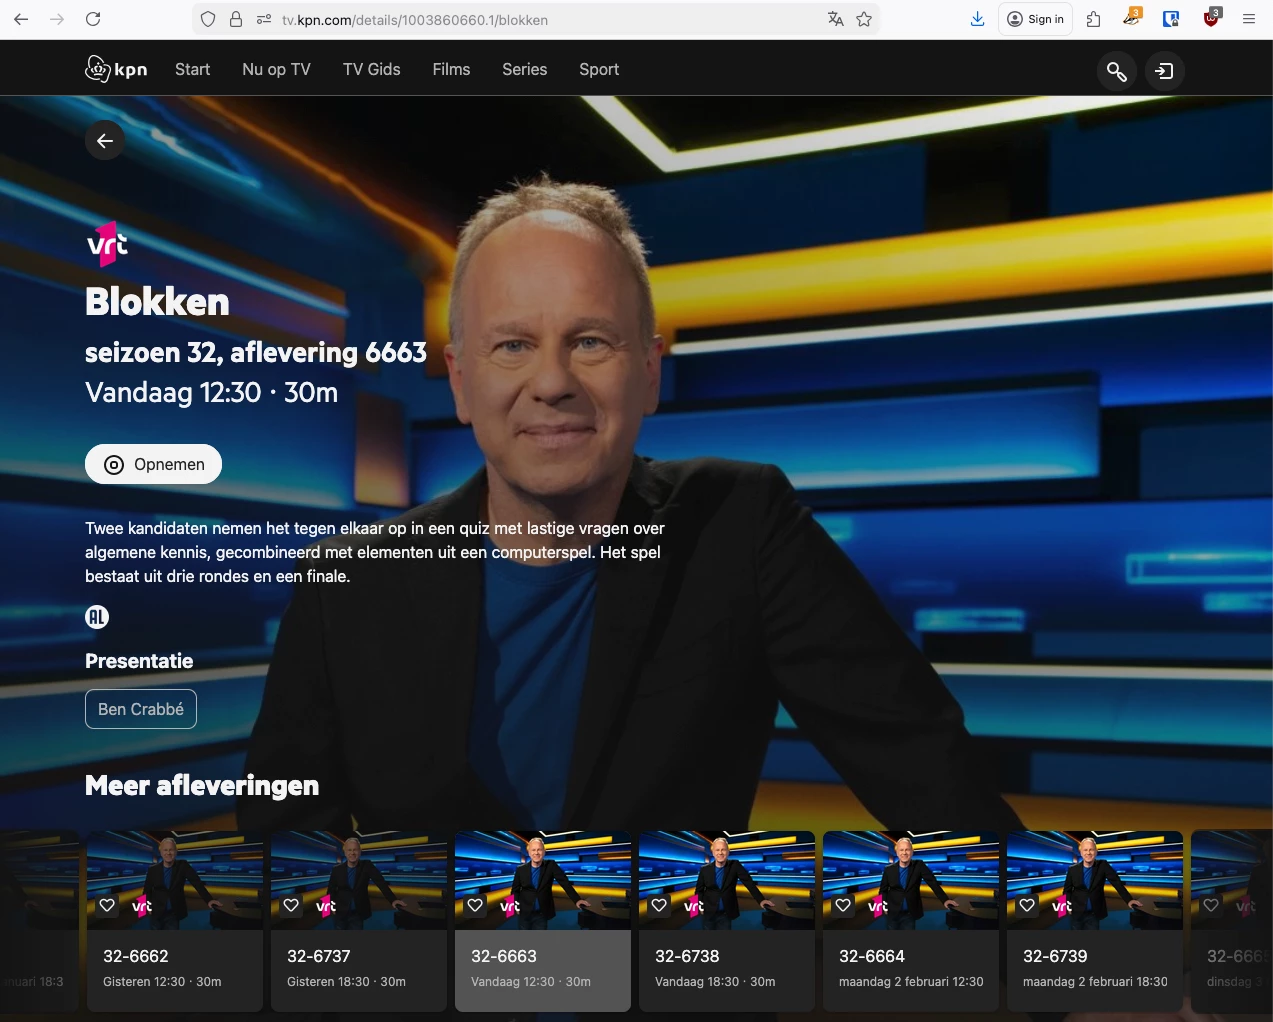Return via round back arrow button
The width and height of the screenshot is (1273, 1022).
[x=105, y=140]
